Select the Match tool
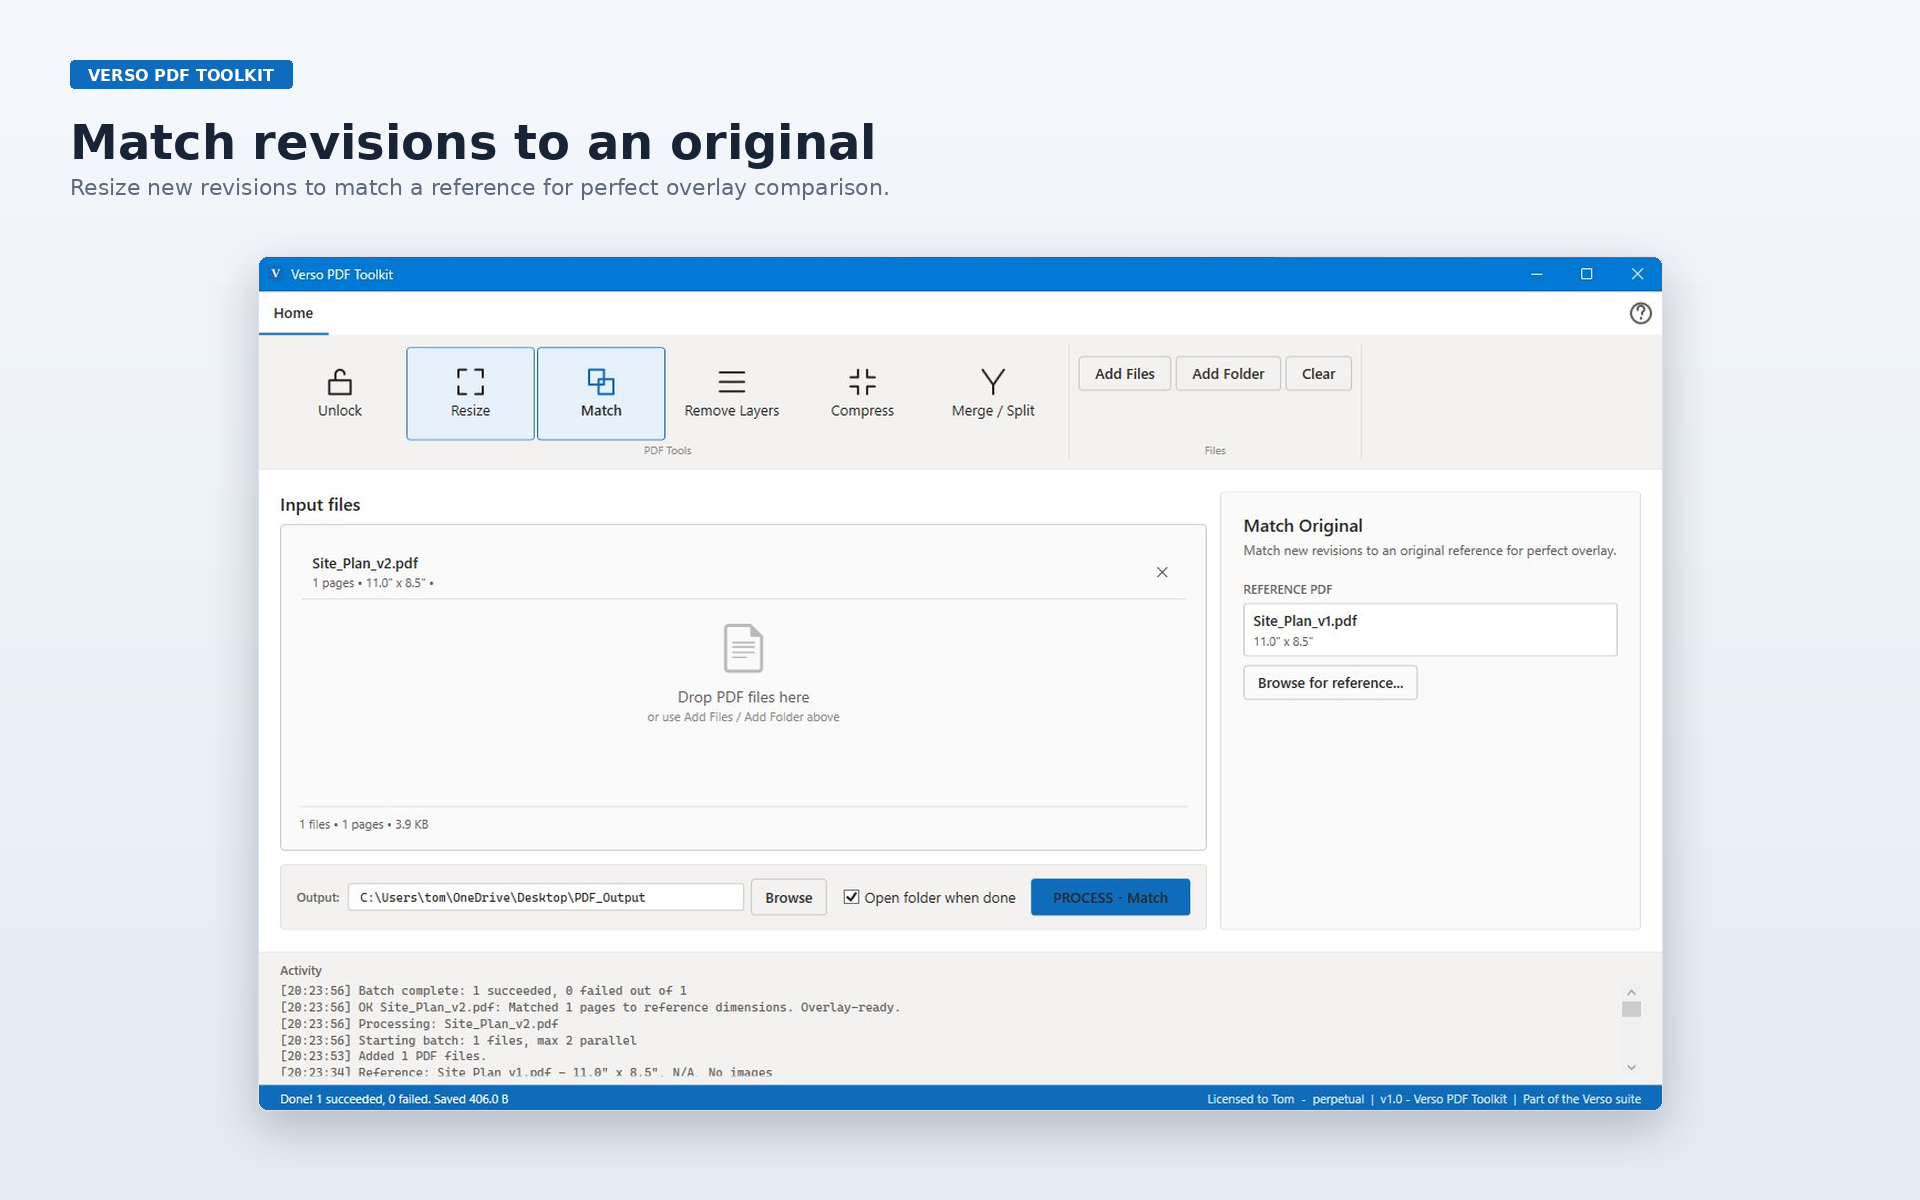 601,393
